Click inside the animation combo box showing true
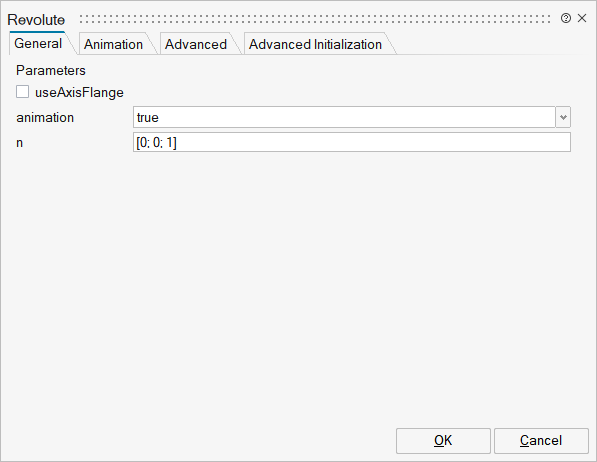The width and height of the screenshot is (597, 462). click(344, 117)
